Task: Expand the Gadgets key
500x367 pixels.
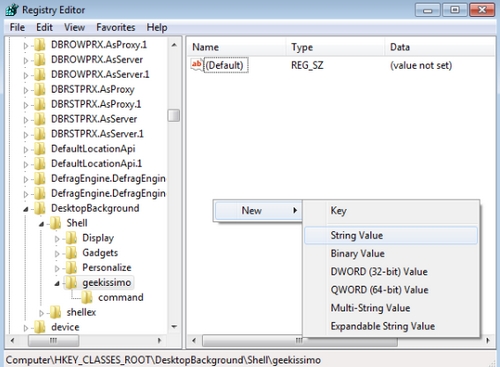Action: point(57,254)
